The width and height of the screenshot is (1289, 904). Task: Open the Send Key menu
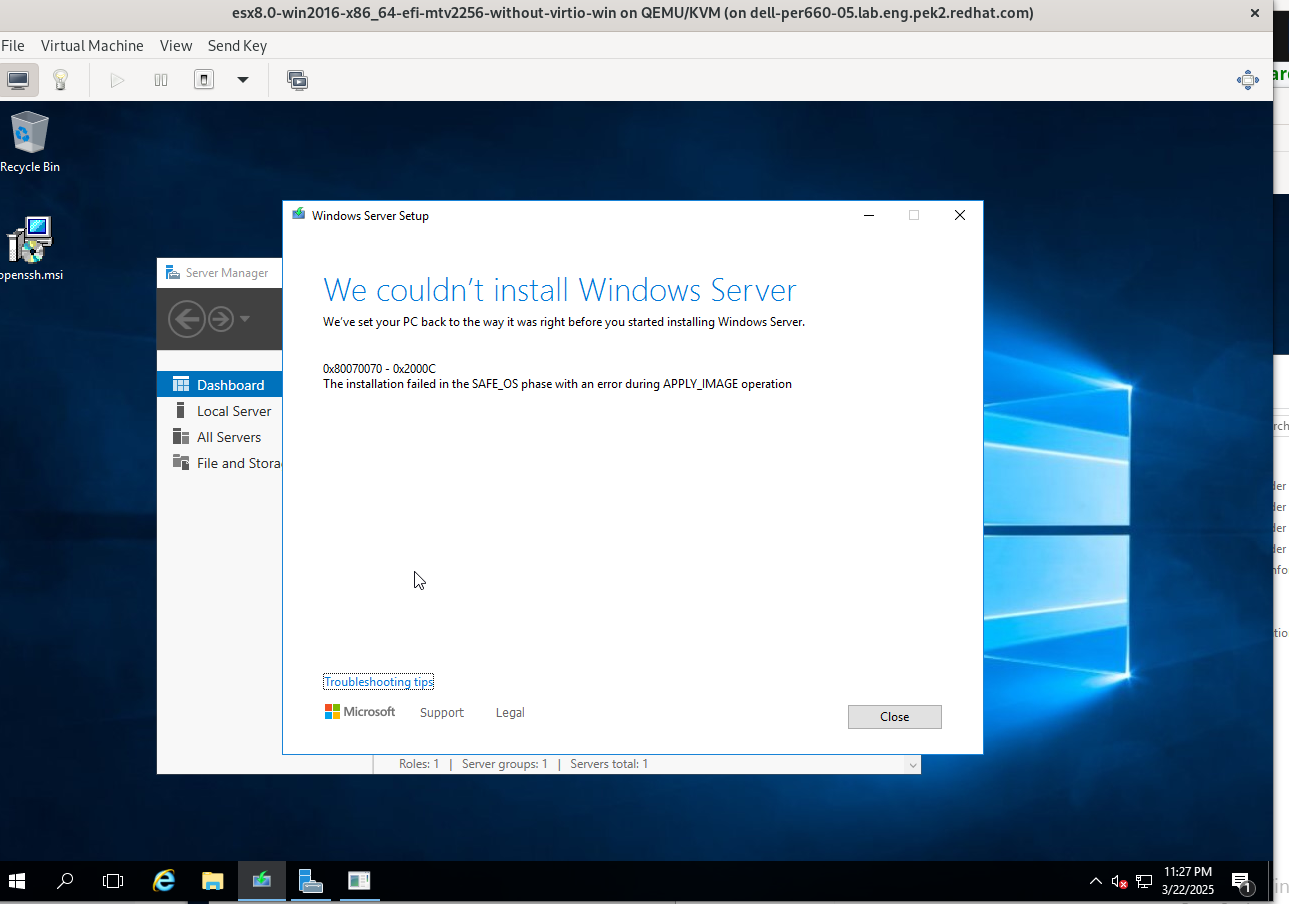(237, 45)
